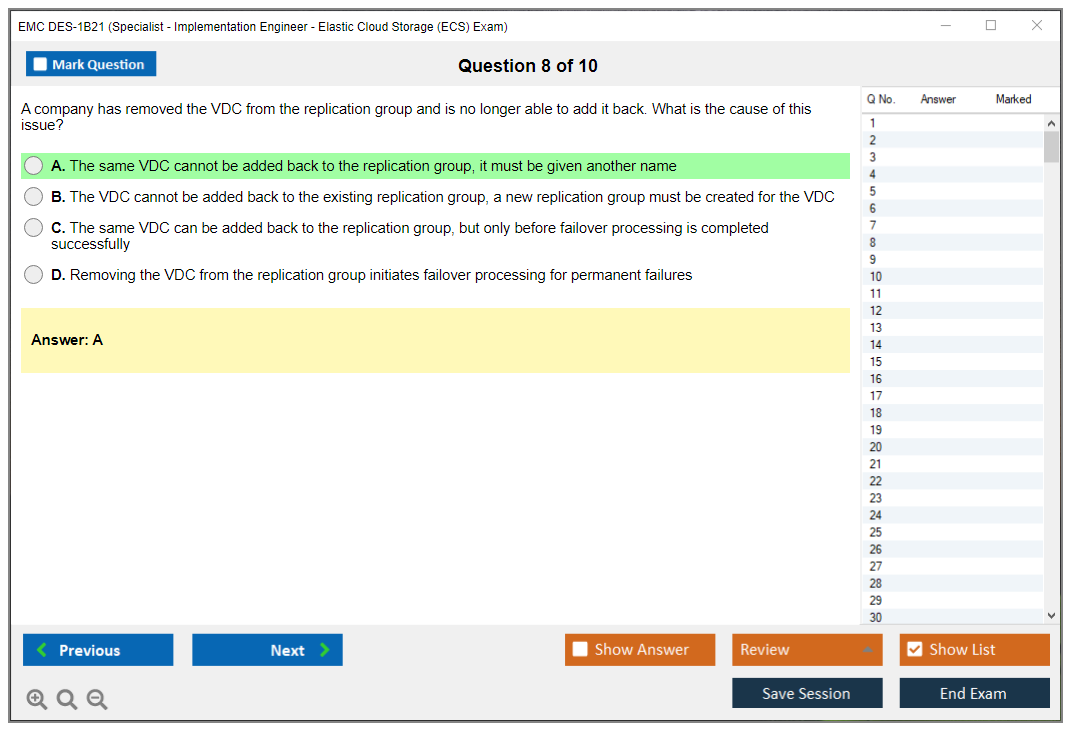Go to the Next question
The height and width of the screenshot is (735, 1075).
tap(267, 650)
